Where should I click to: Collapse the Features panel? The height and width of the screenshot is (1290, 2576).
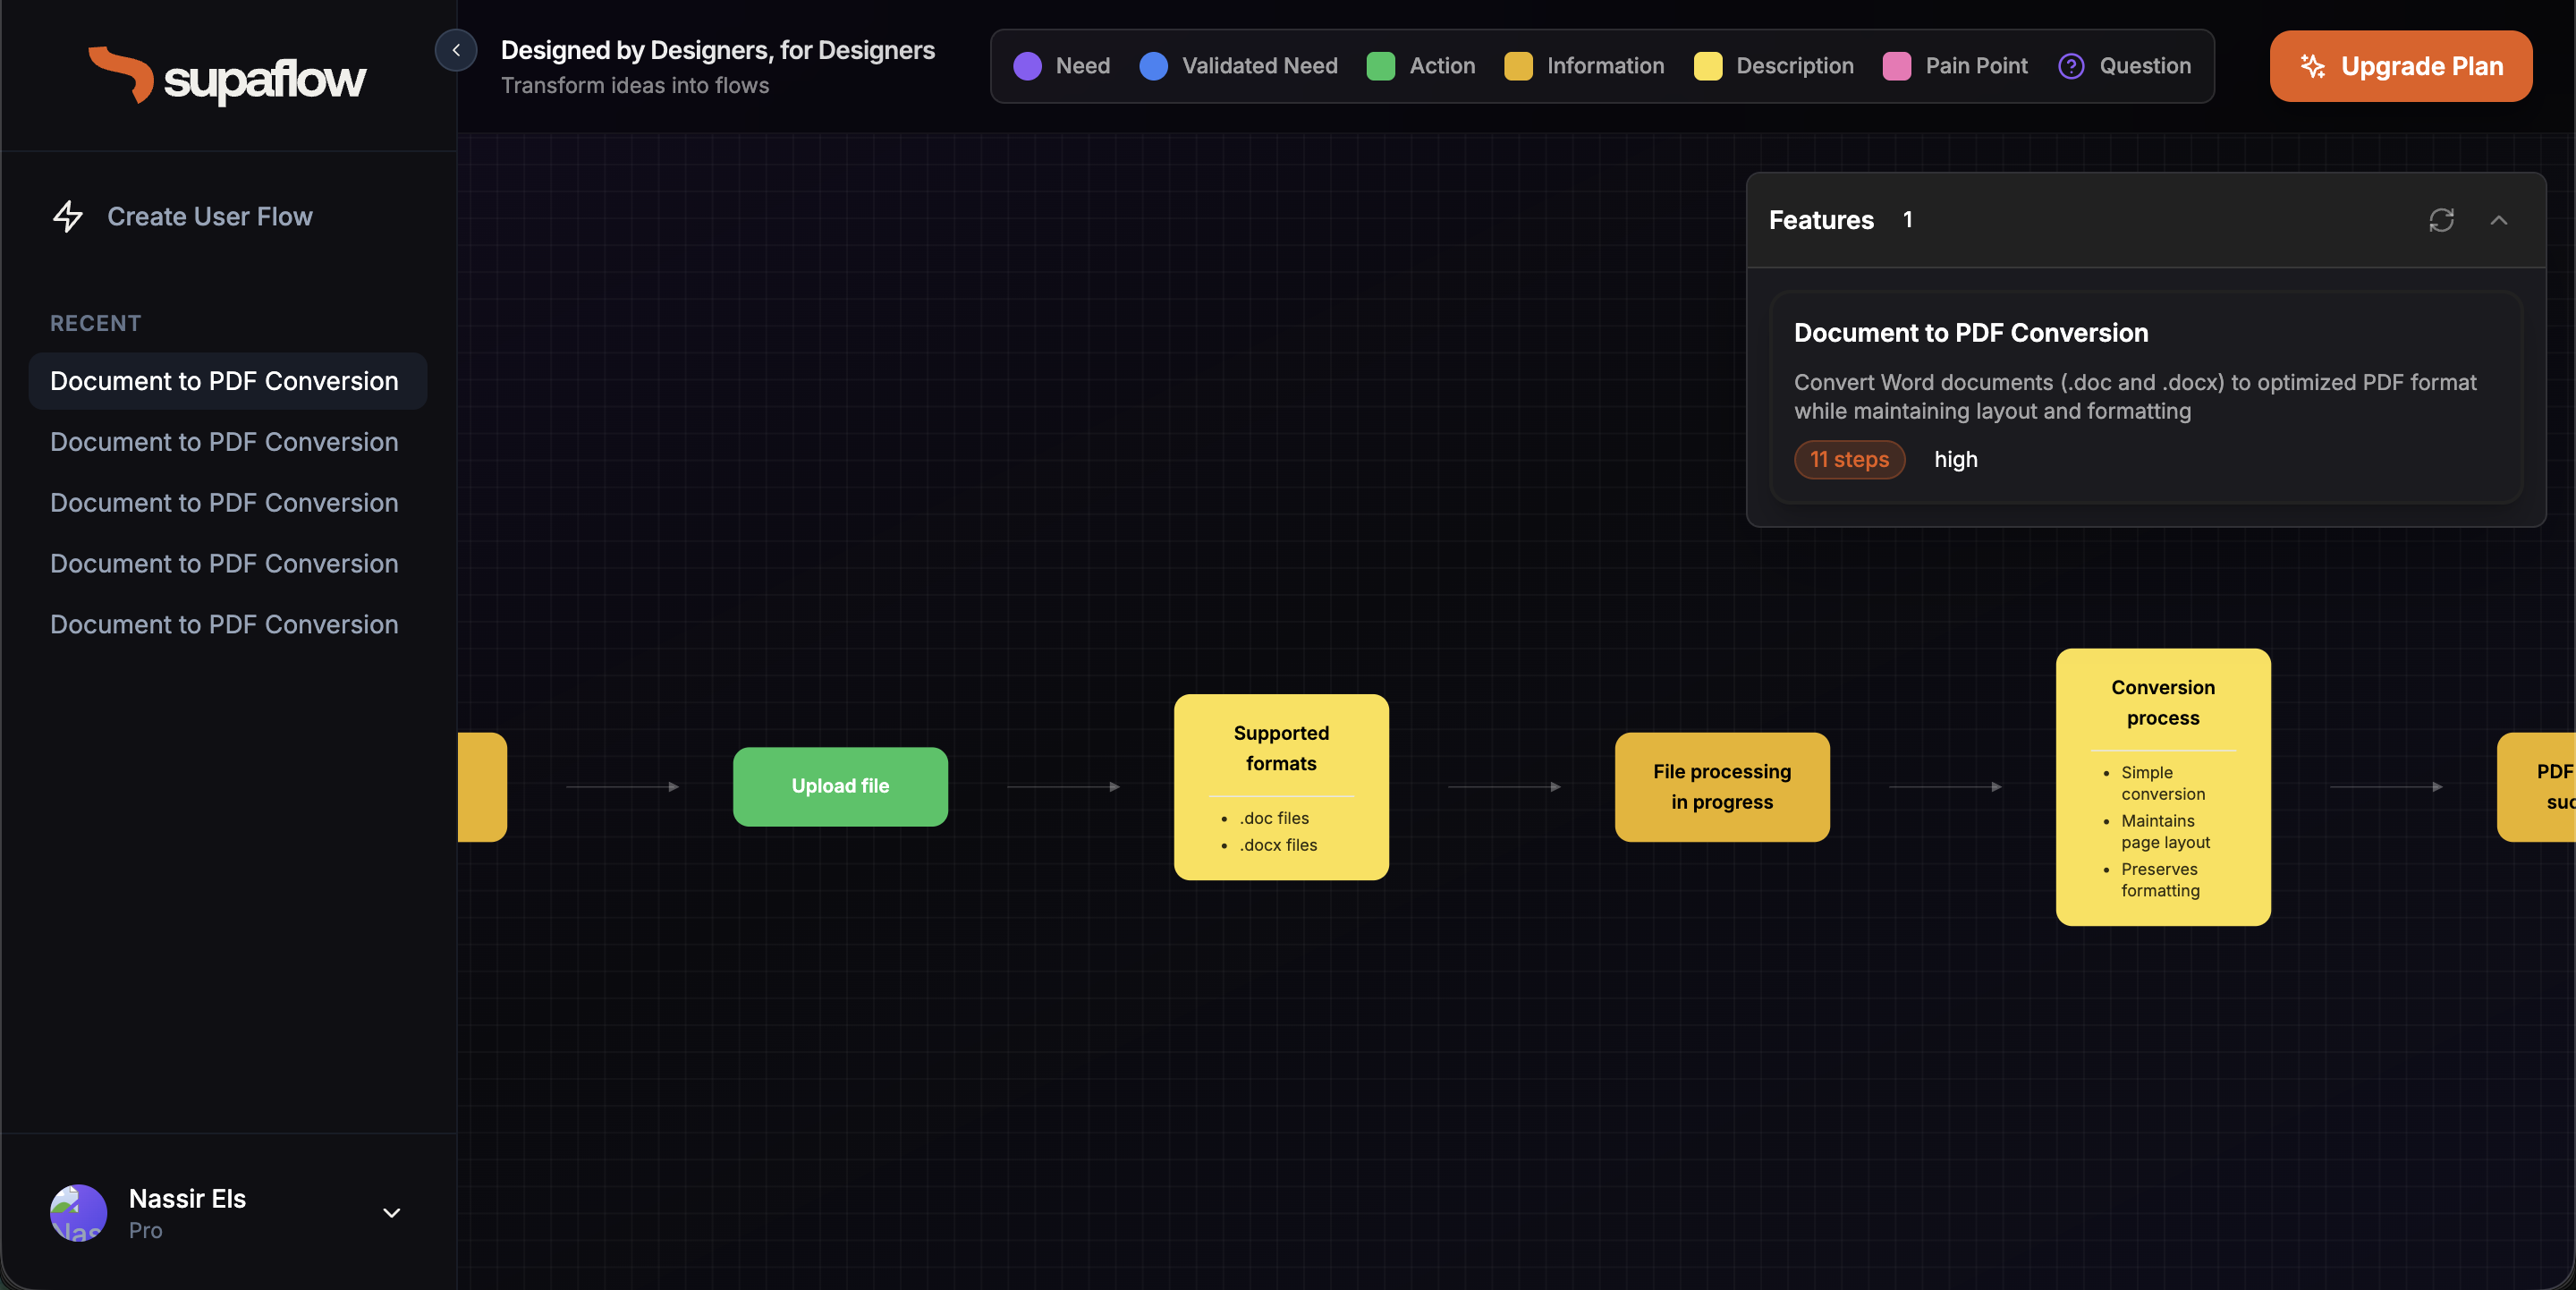pos(2499,220)
